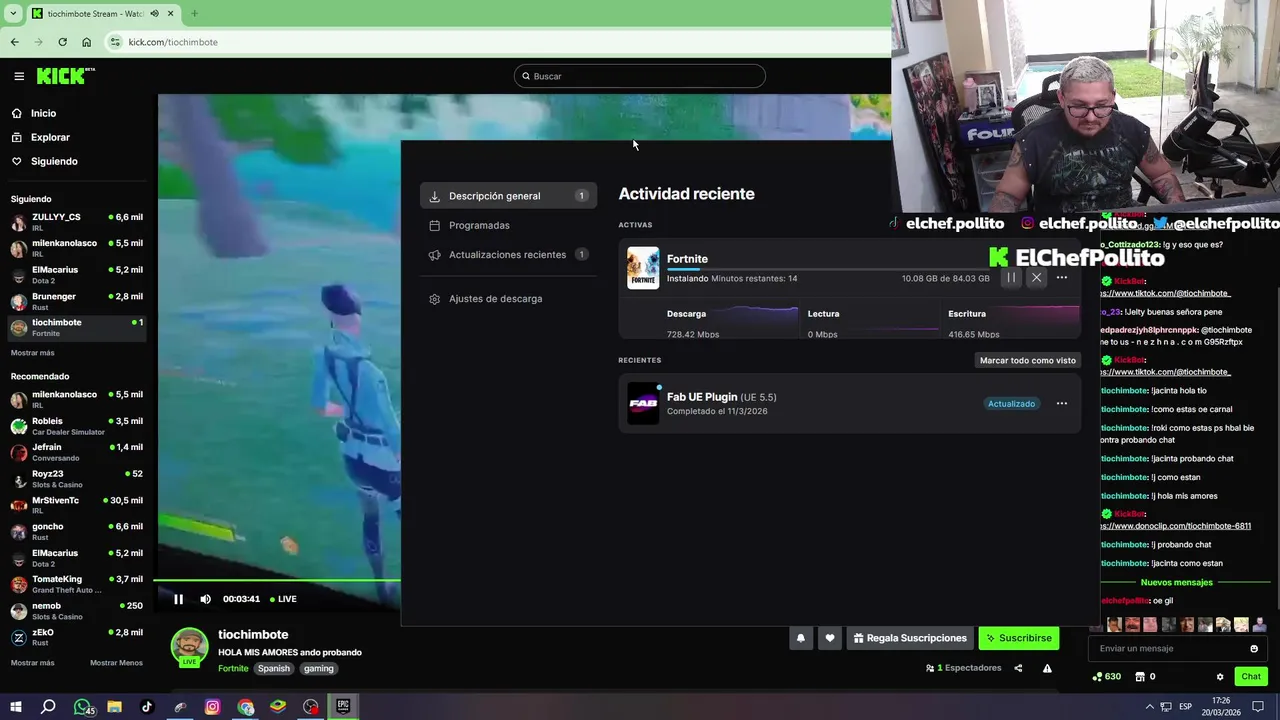Expand Mostrar más under Siguiendo

pos(33,353)
